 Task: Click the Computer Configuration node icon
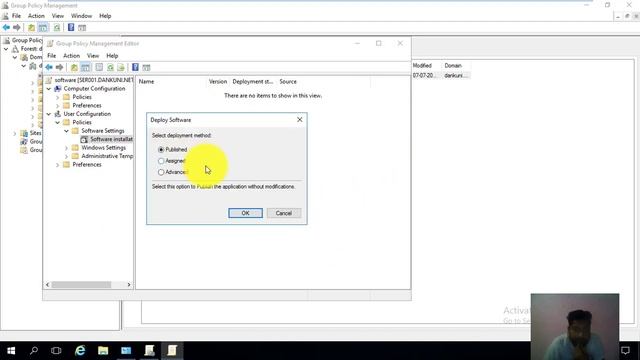58,89
